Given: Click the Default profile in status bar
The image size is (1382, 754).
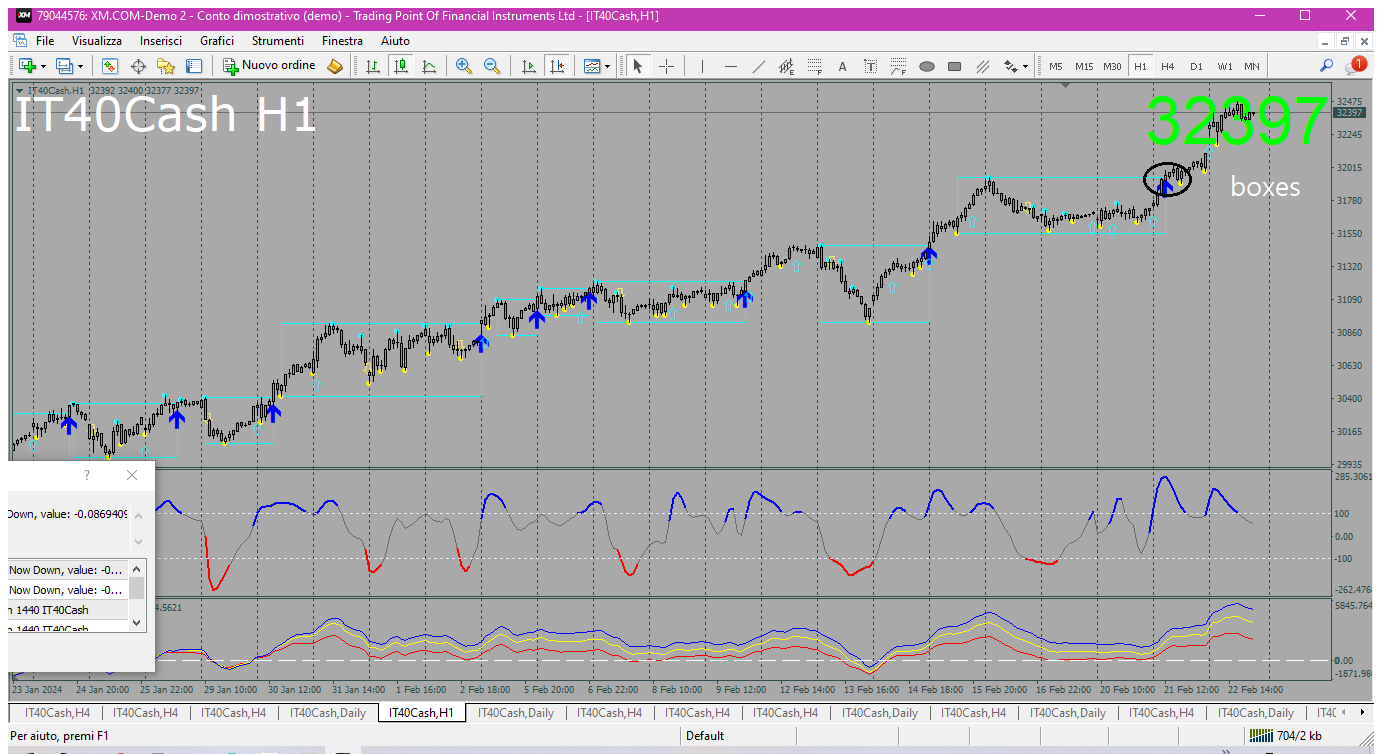Looking at the screenshot, I should click(705, 736).
